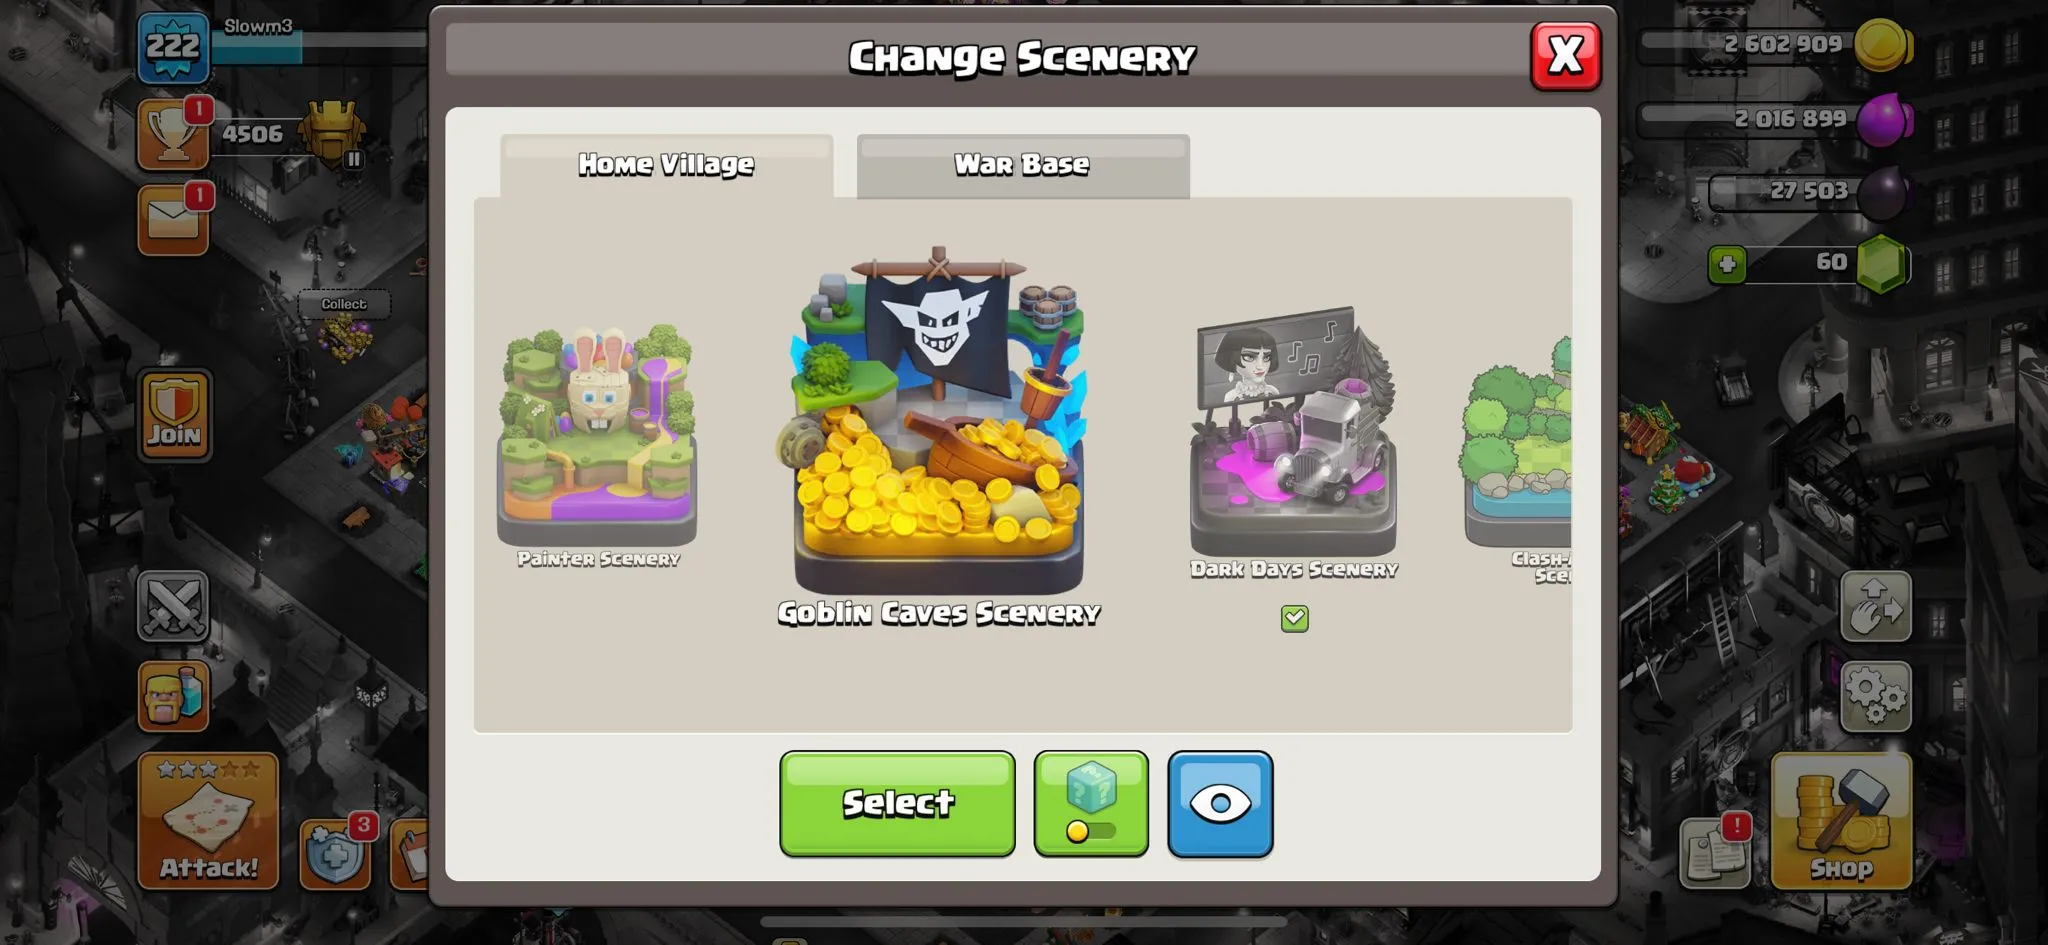The width and height of the screenshot is (2048, 945).
Task: Click the green checkmark under Dark Days Scenery
Action: click(x=1294, y=618)
